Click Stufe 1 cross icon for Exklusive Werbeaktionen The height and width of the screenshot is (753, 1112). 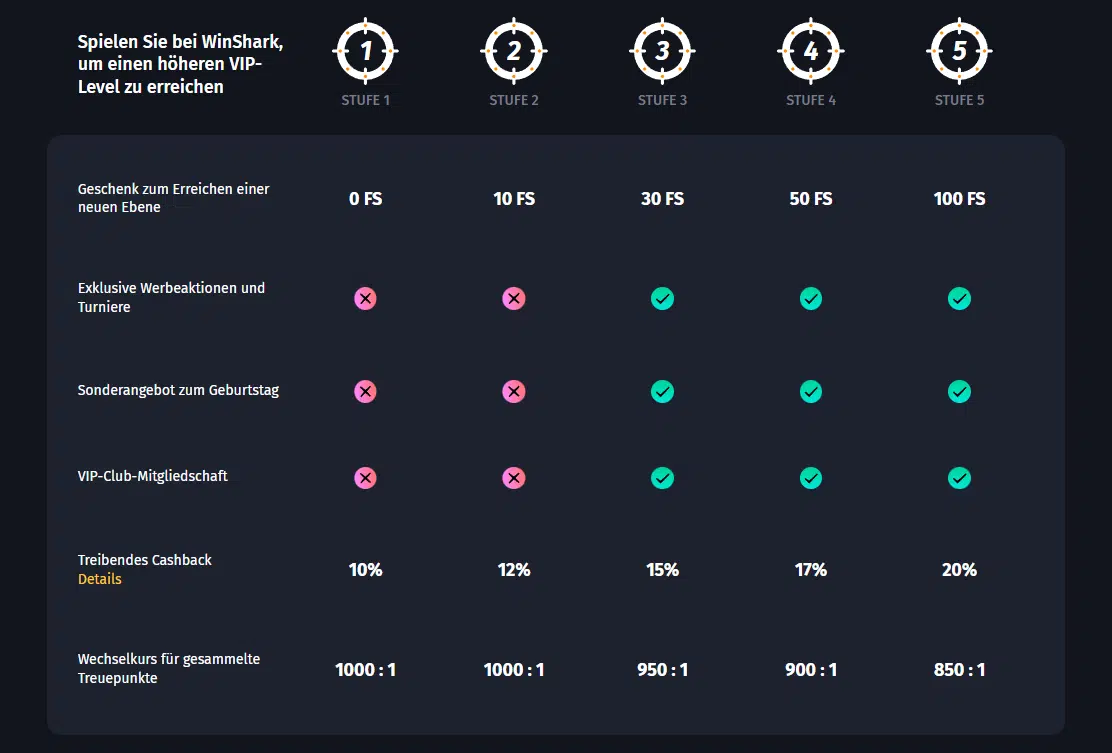tap(365, 299)
